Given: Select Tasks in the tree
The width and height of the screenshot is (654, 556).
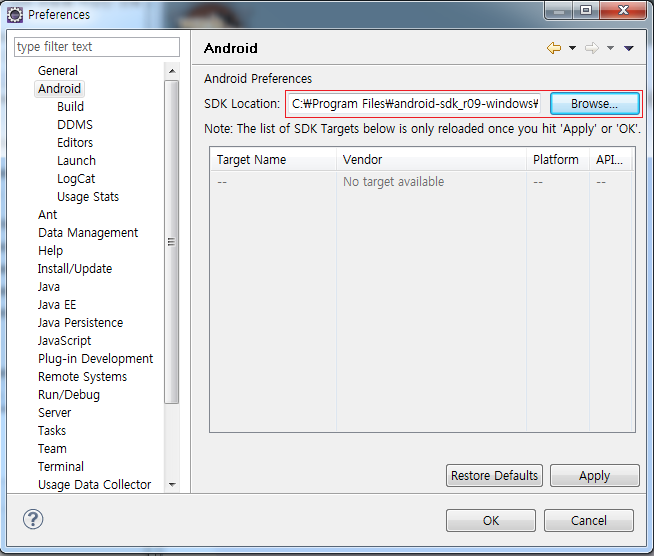Looking at the screenshot, I should point(52,430).
